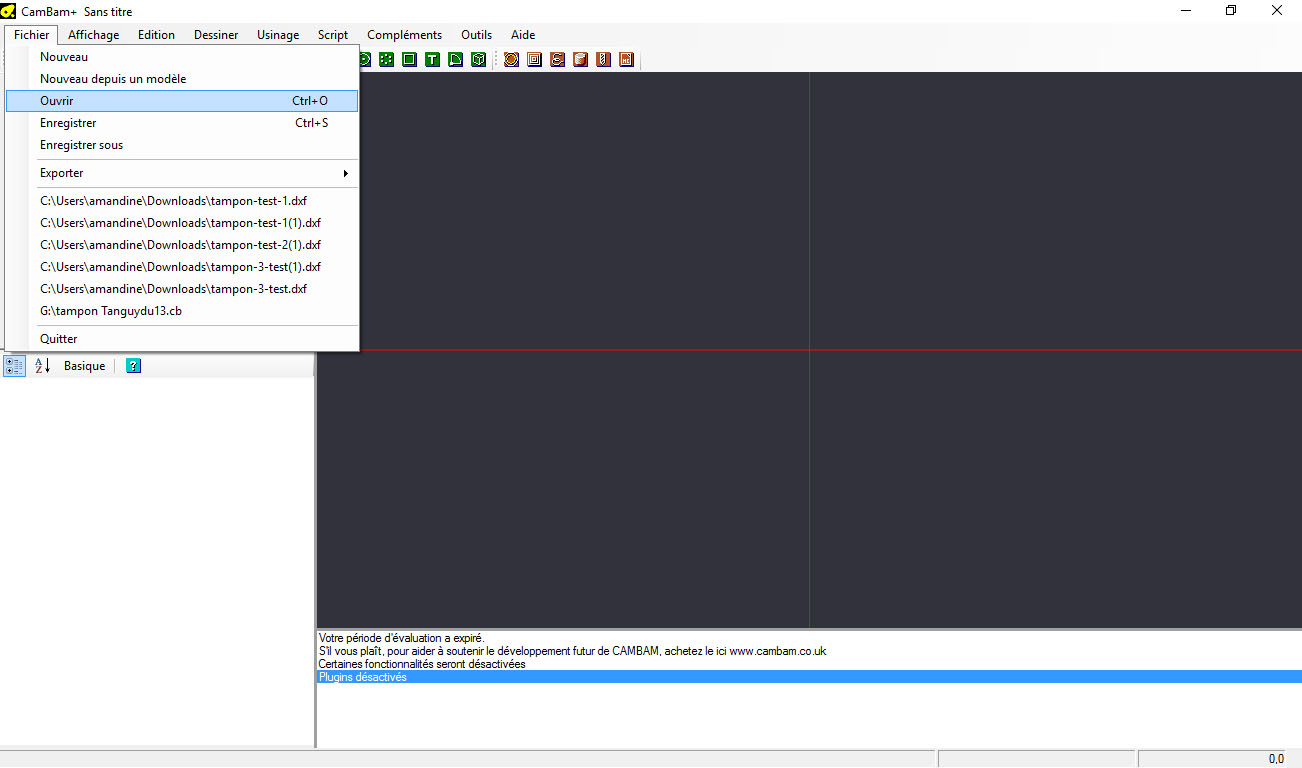This screenshot has height=768, width=1302.
Task: Open the Compléments menu
Action: coord(404,35)
